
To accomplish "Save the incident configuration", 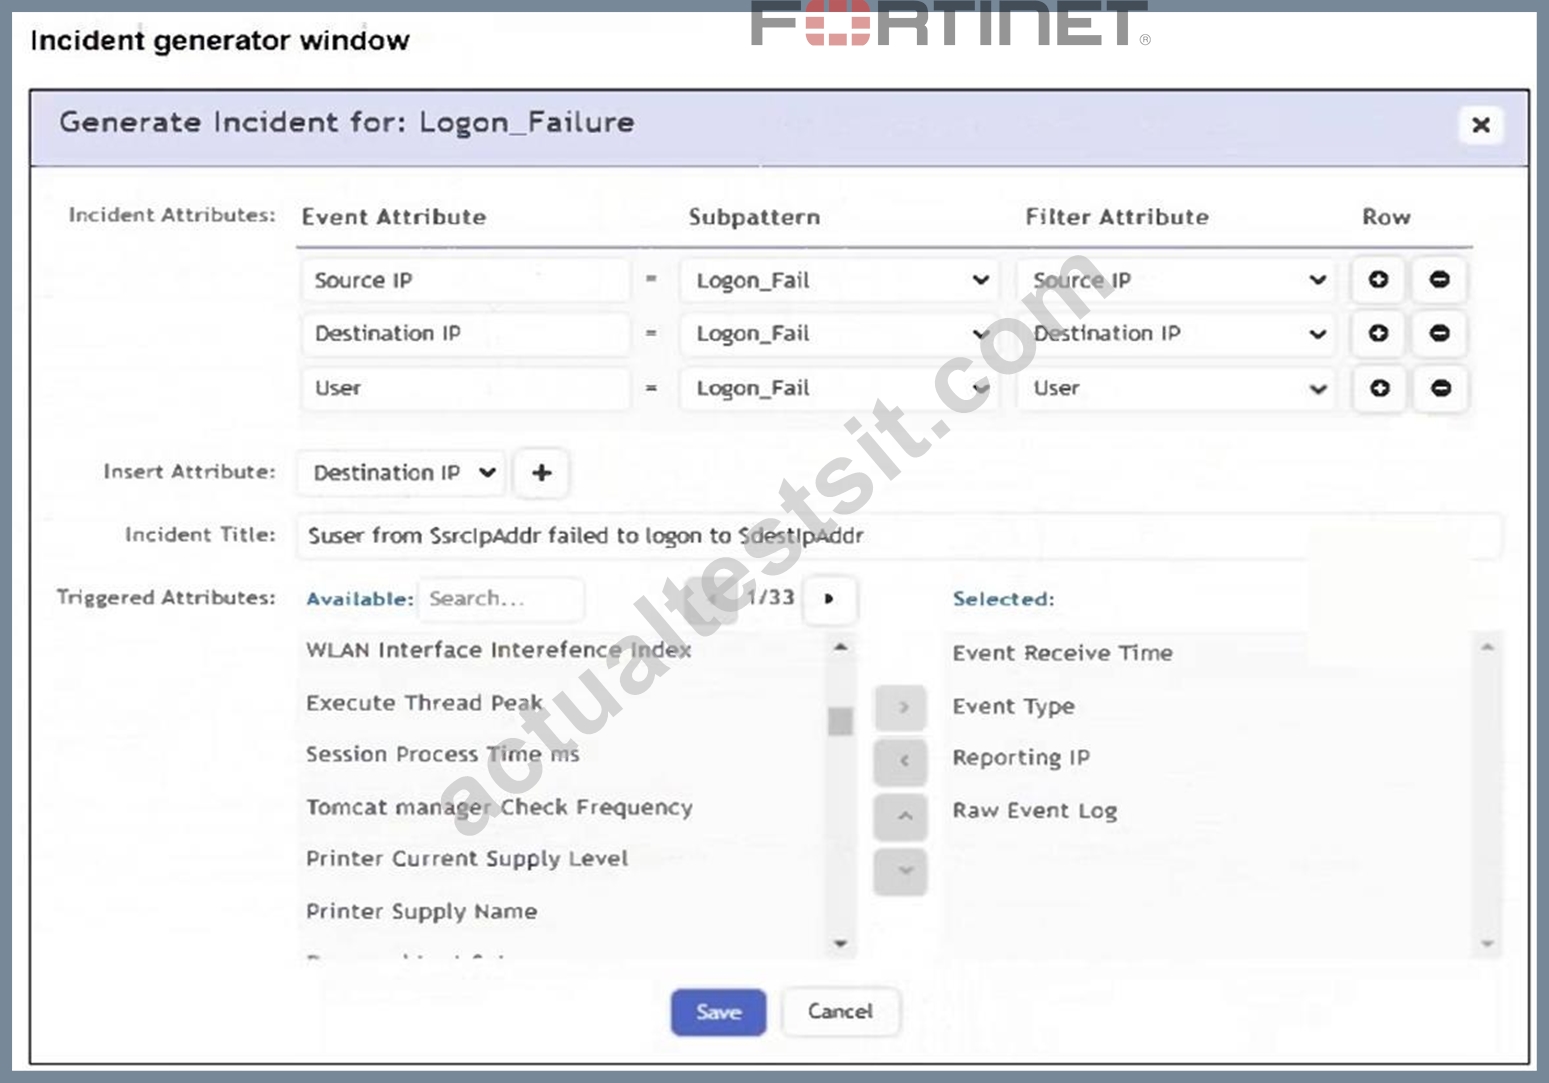I will click(x=718, y=1012).
